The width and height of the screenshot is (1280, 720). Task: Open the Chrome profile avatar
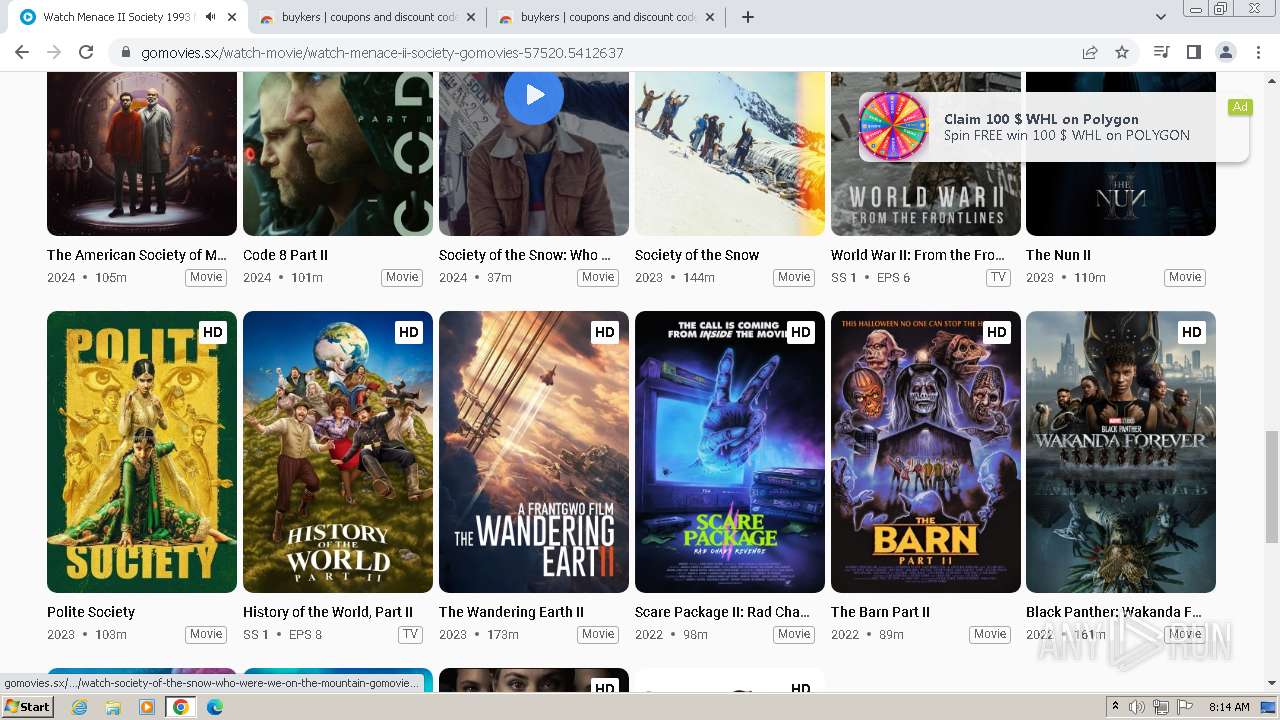tap(1225, 52)
